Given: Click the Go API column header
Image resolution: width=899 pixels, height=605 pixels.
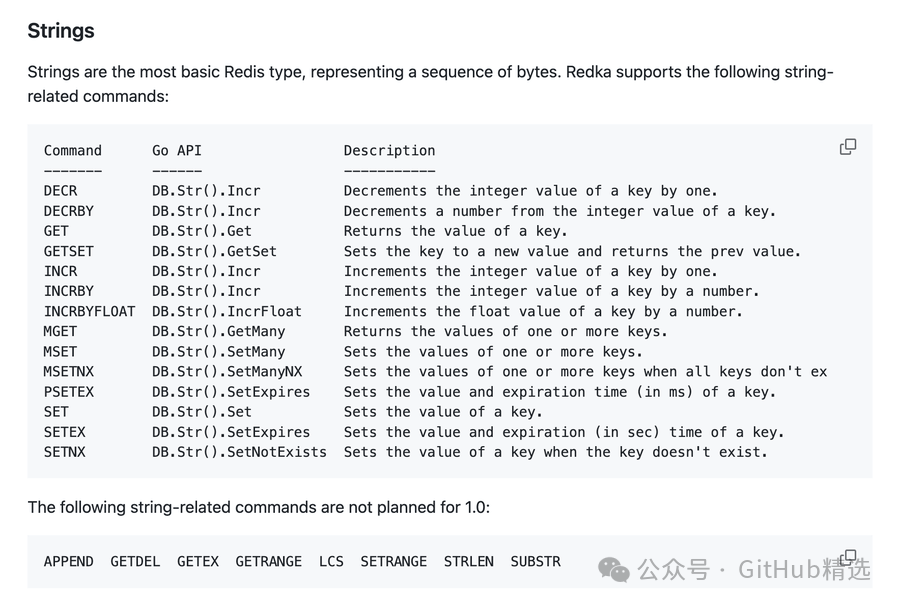Looking at the screenshot, I should pos(176,150).
